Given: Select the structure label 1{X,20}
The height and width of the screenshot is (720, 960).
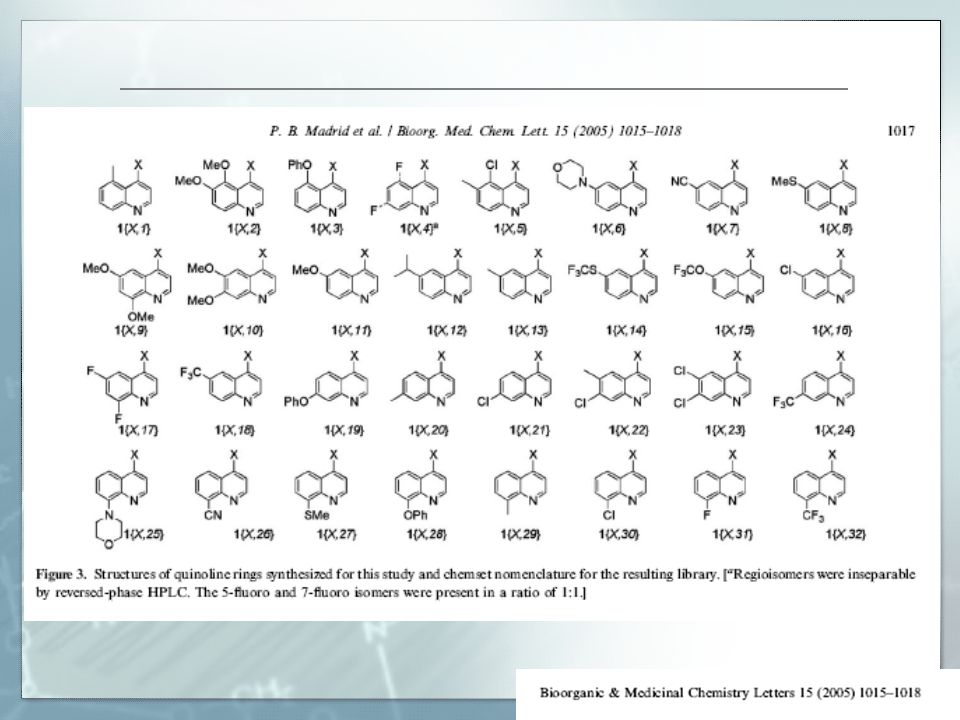Looking at the screenshot, I should (429, 430).
